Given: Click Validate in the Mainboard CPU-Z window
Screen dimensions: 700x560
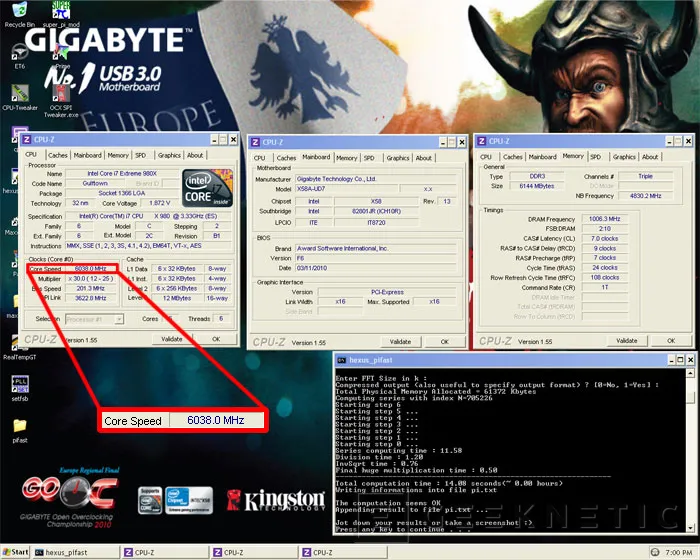Looking at the screenshot, I should [400, 342].
